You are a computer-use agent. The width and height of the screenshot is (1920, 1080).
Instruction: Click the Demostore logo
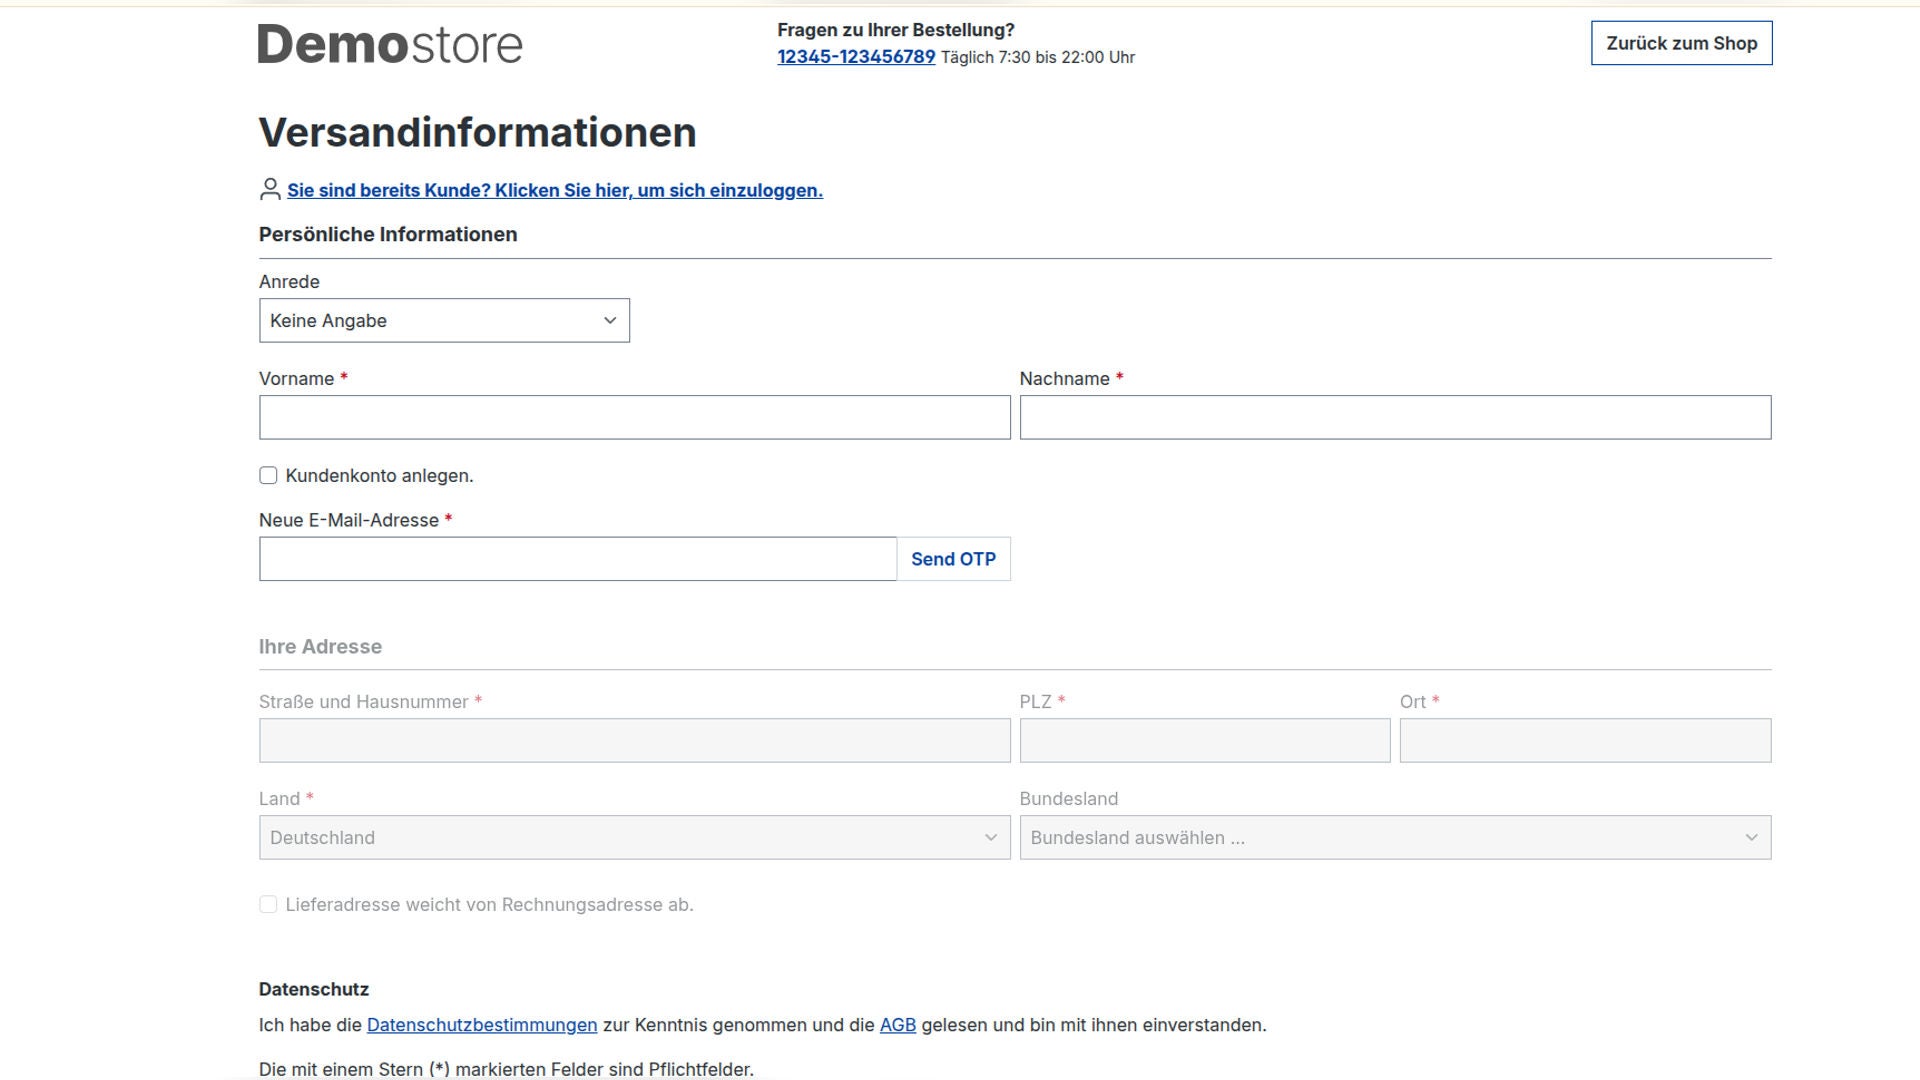[x=390, y=45]
